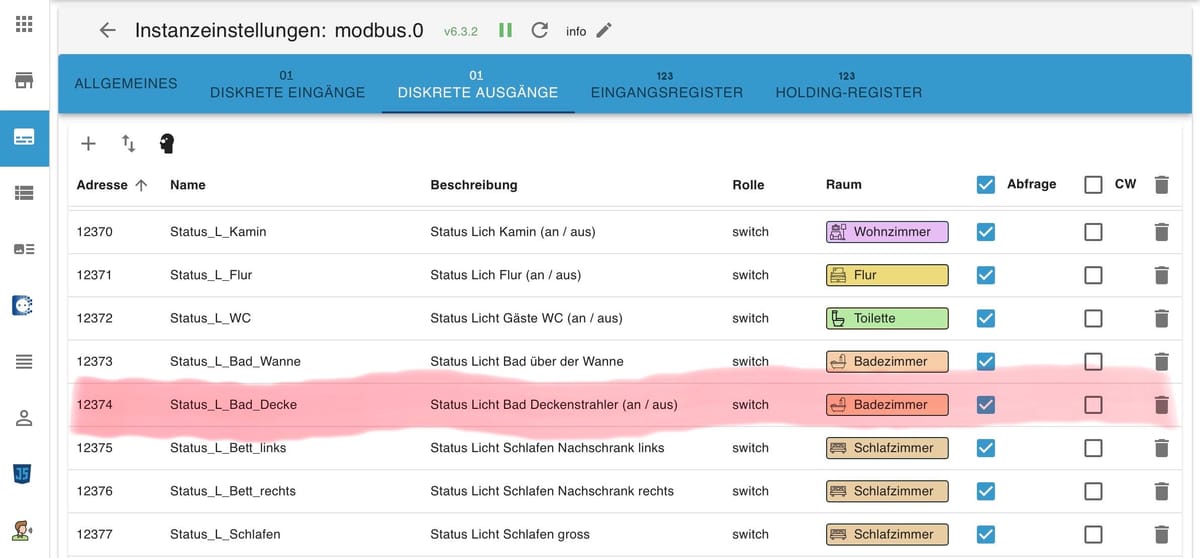Image resolution: width=1200 pixels, height=558 pixels.
Task: Open role dropdown 'switch' for Status_L_Kamin
Action: [x=750, y=232]
